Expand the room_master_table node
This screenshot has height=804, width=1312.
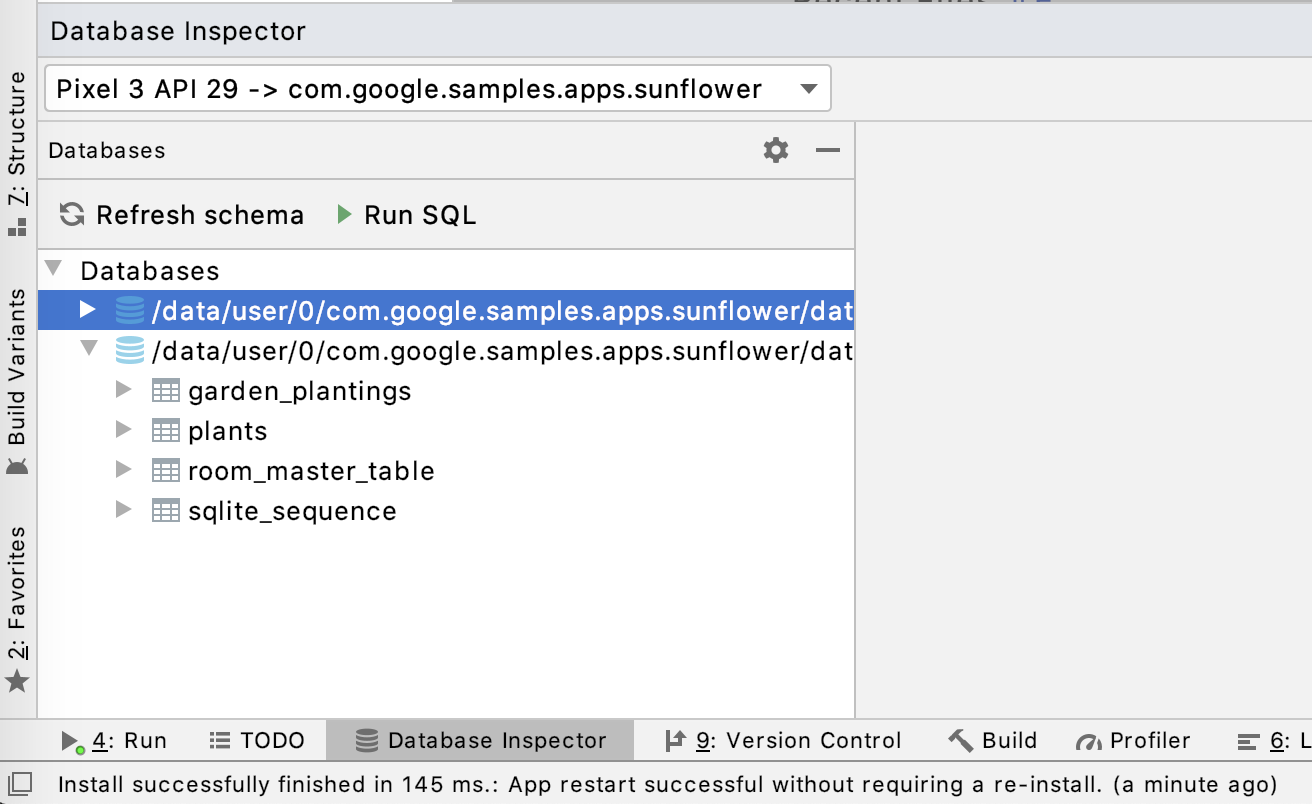pos(124,470)
